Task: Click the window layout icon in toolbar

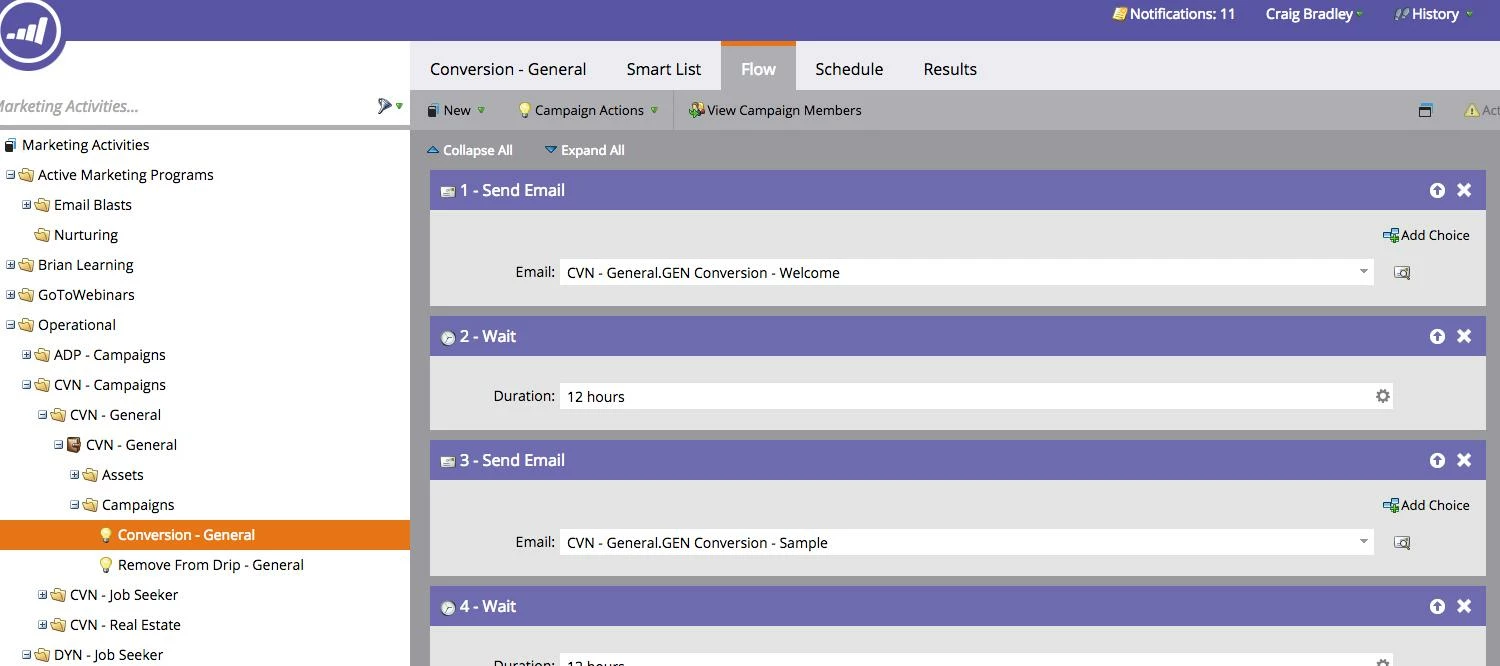Action: [x=1425, y=110]
